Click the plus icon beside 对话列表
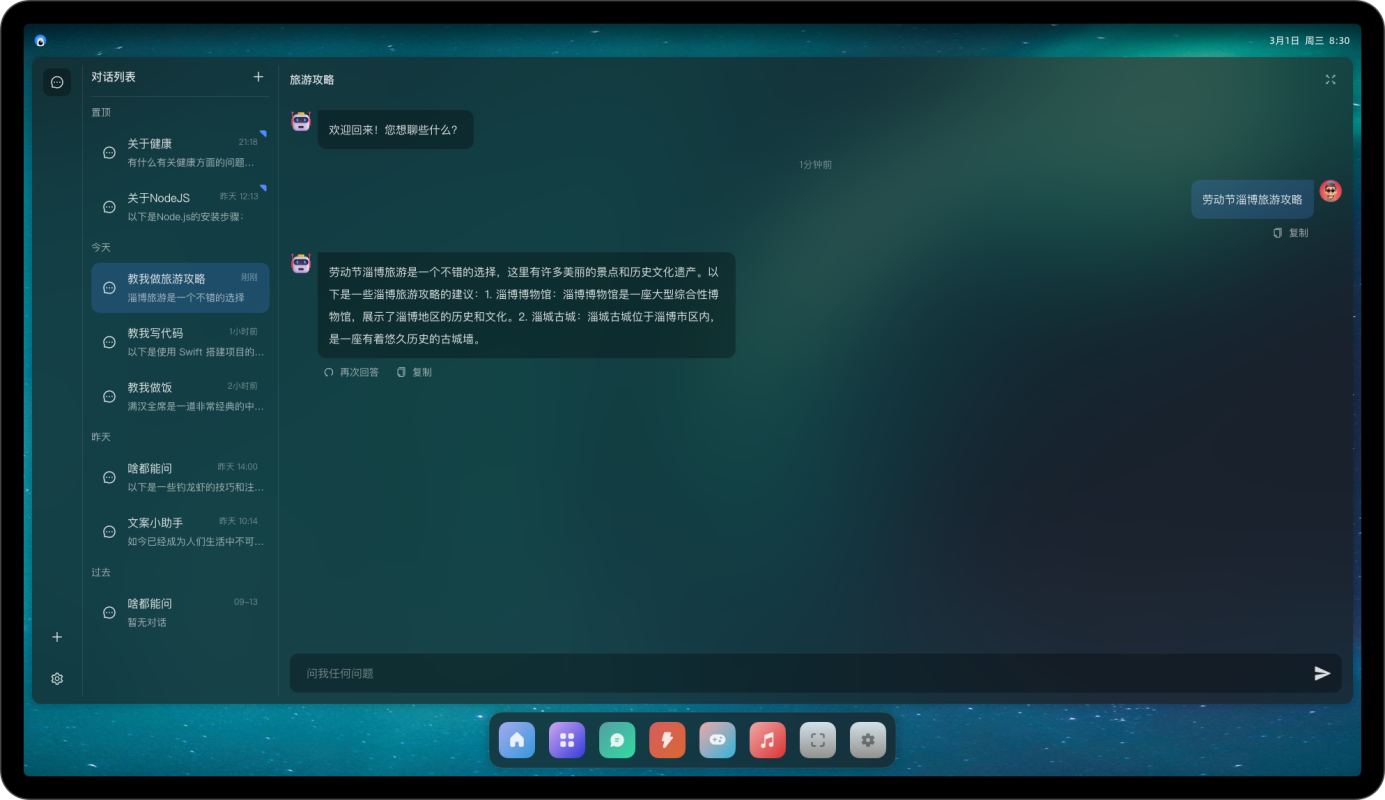This screenshot has height=800, width=1385. click(x=258, y=77)
